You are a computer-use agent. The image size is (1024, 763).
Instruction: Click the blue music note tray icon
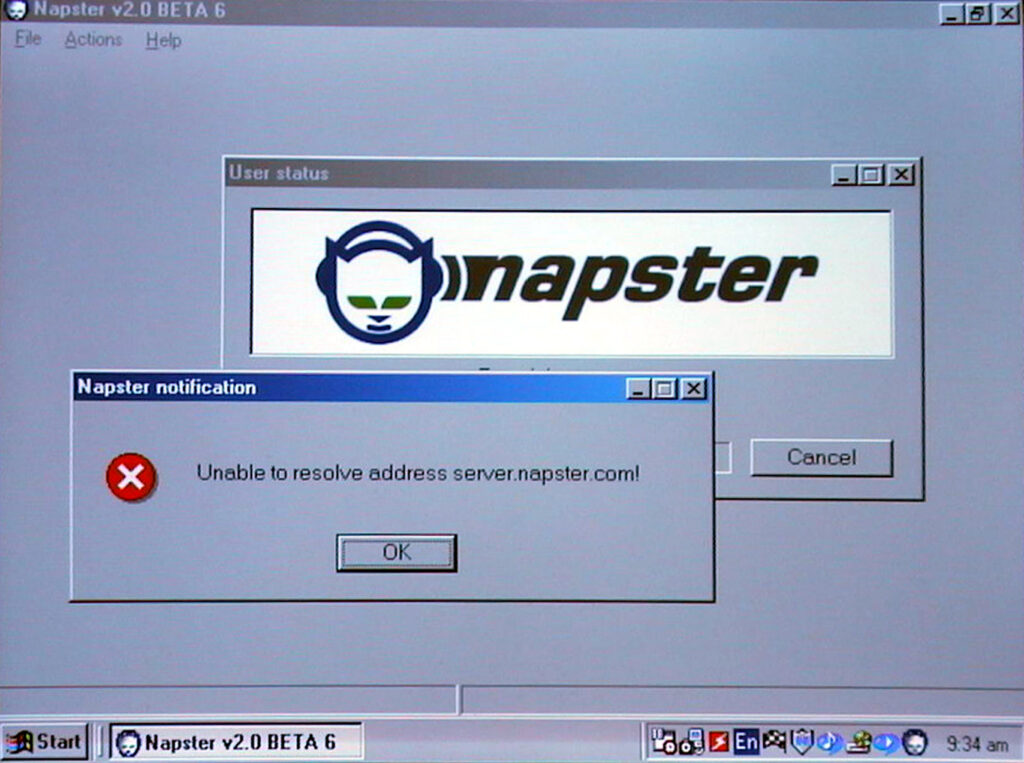click(829, 742)
